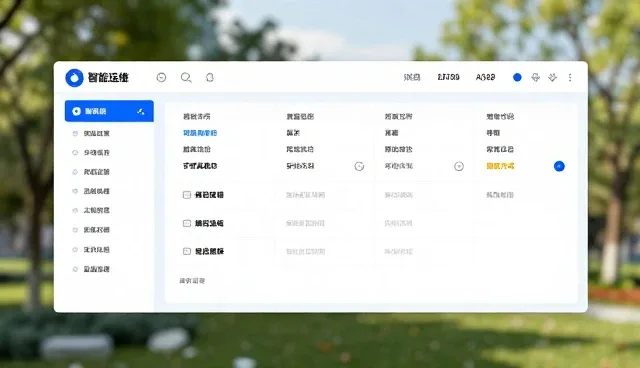This screenshot has height=368, width=640.
Task: Open search with the magnifier icon
Action: 186,78
